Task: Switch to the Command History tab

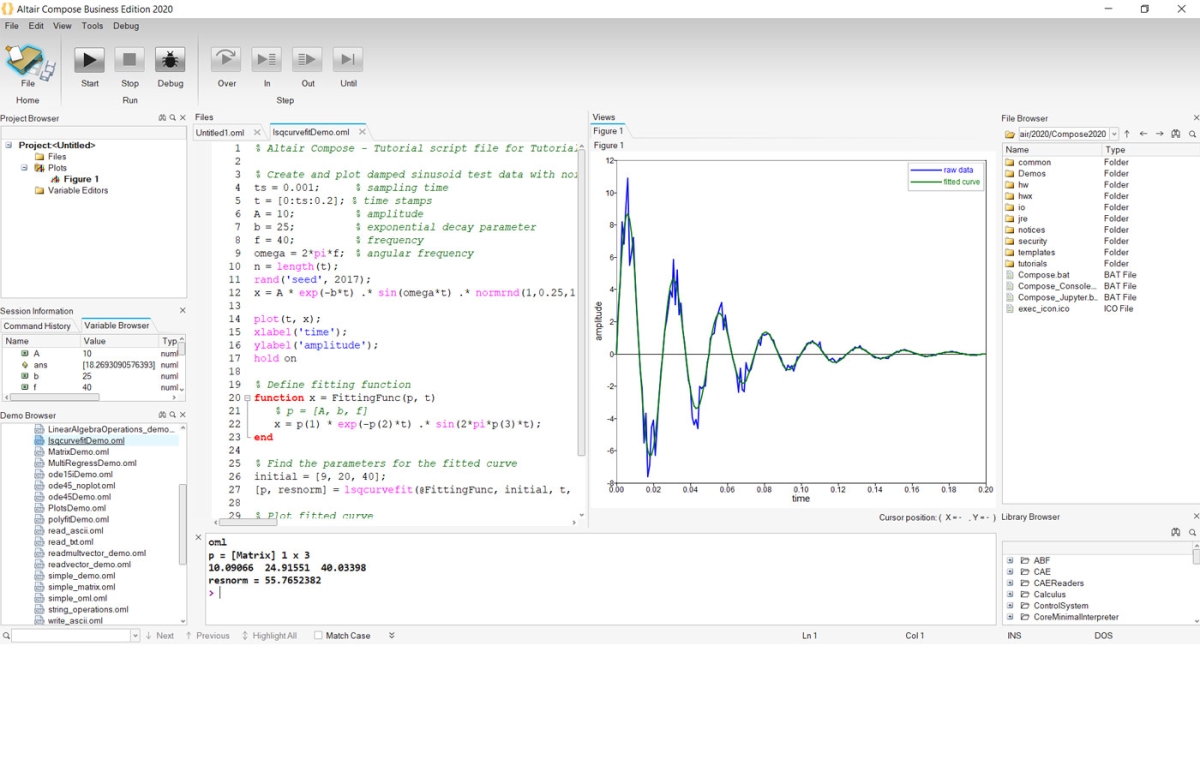Action: coord(37,326)
